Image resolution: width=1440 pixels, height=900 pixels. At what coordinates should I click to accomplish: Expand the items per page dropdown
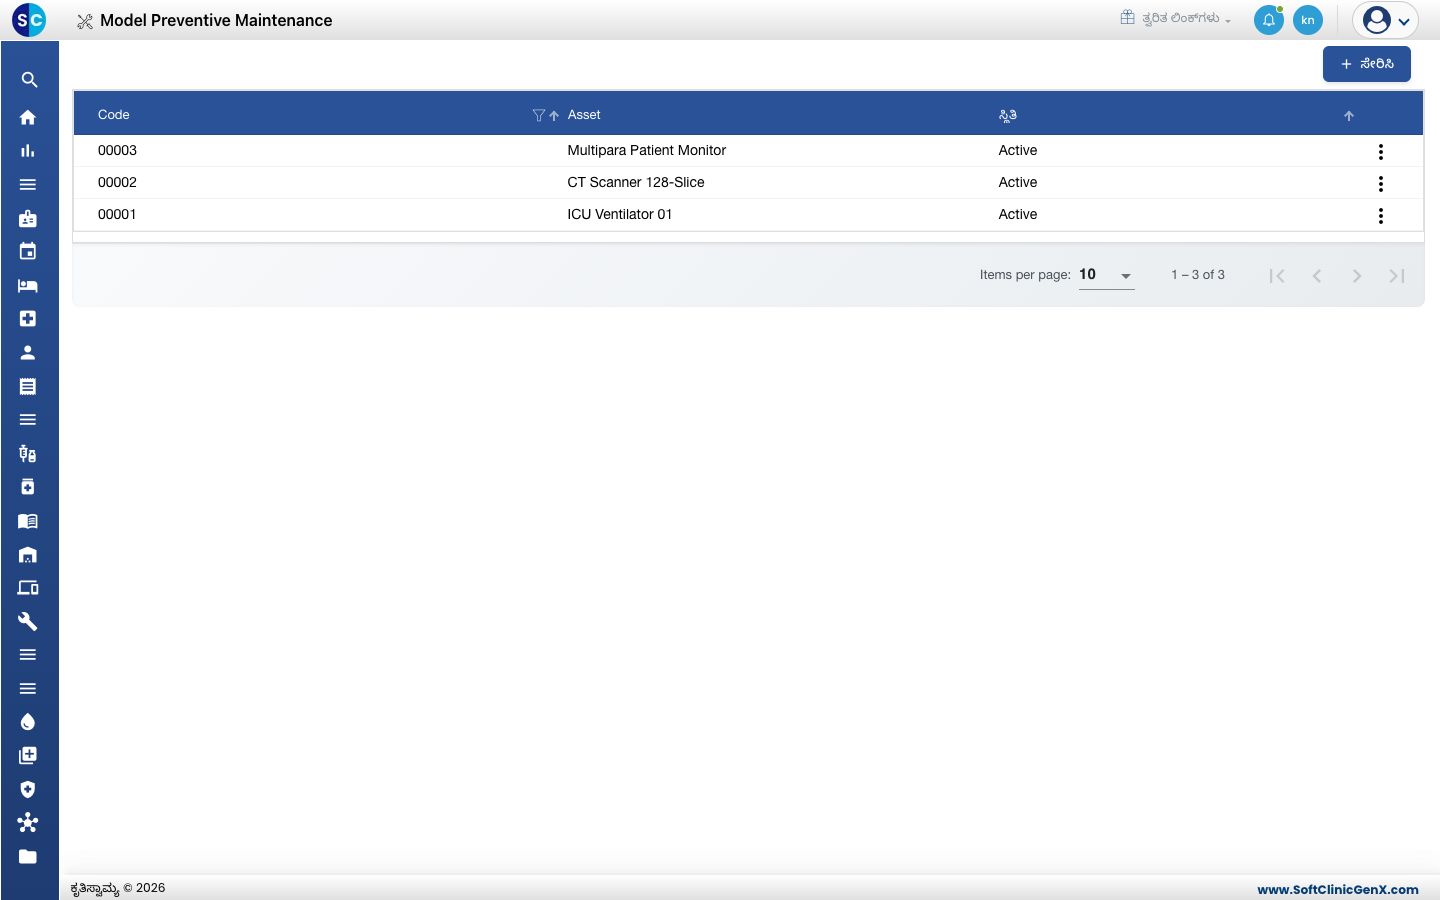(1106, 275)
